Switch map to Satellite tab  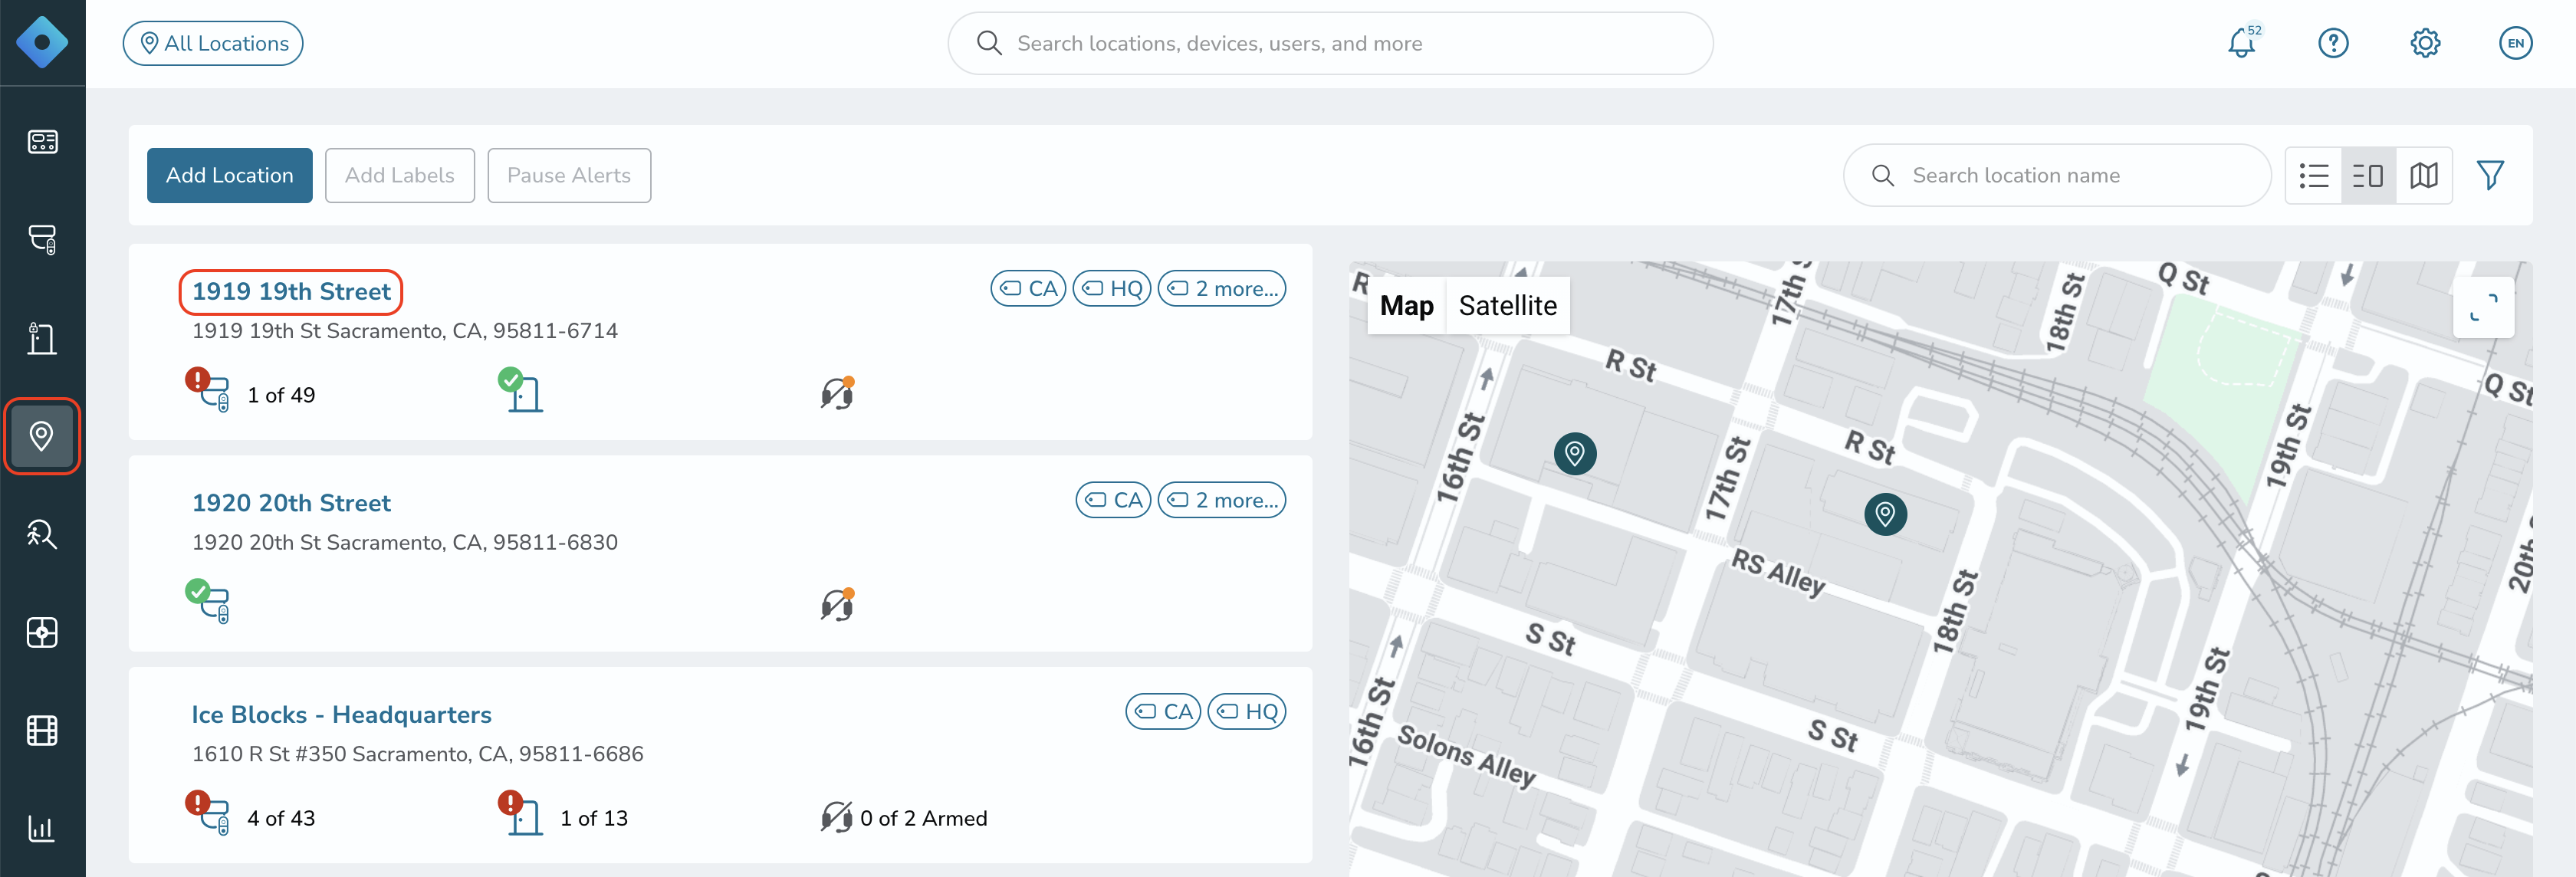pos(1507,306)
